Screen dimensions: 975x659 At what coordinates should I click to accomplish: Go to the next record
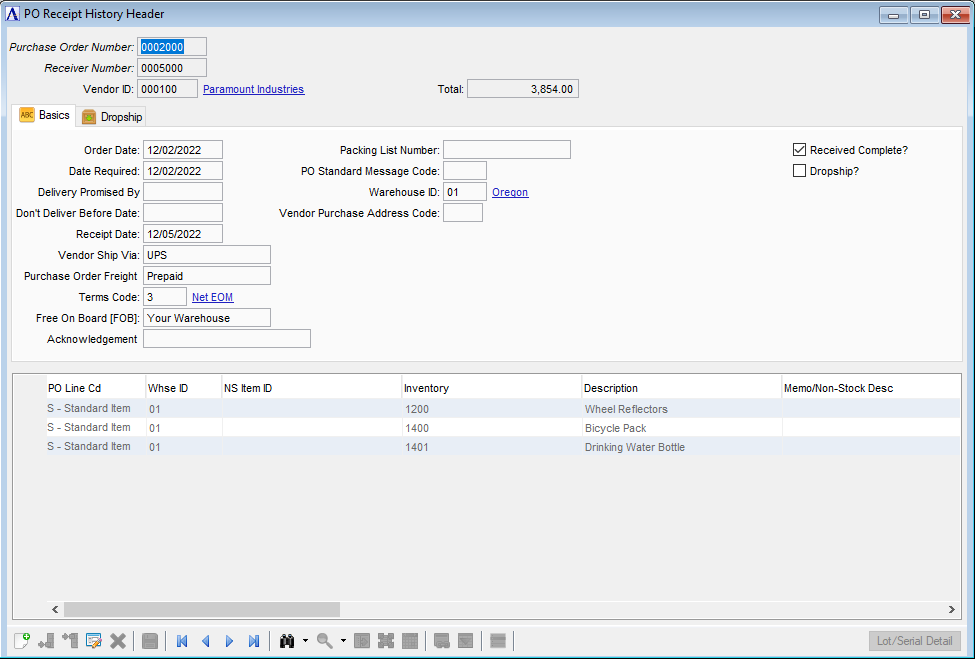(x=230, y=641)
